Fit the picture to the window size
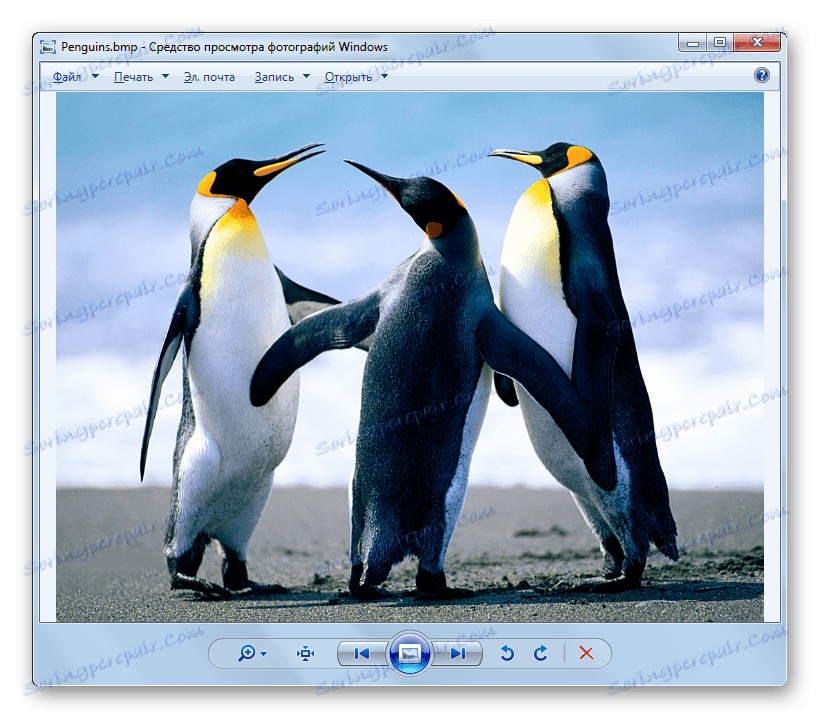This screenshot has height=719, width=820. 305,653
